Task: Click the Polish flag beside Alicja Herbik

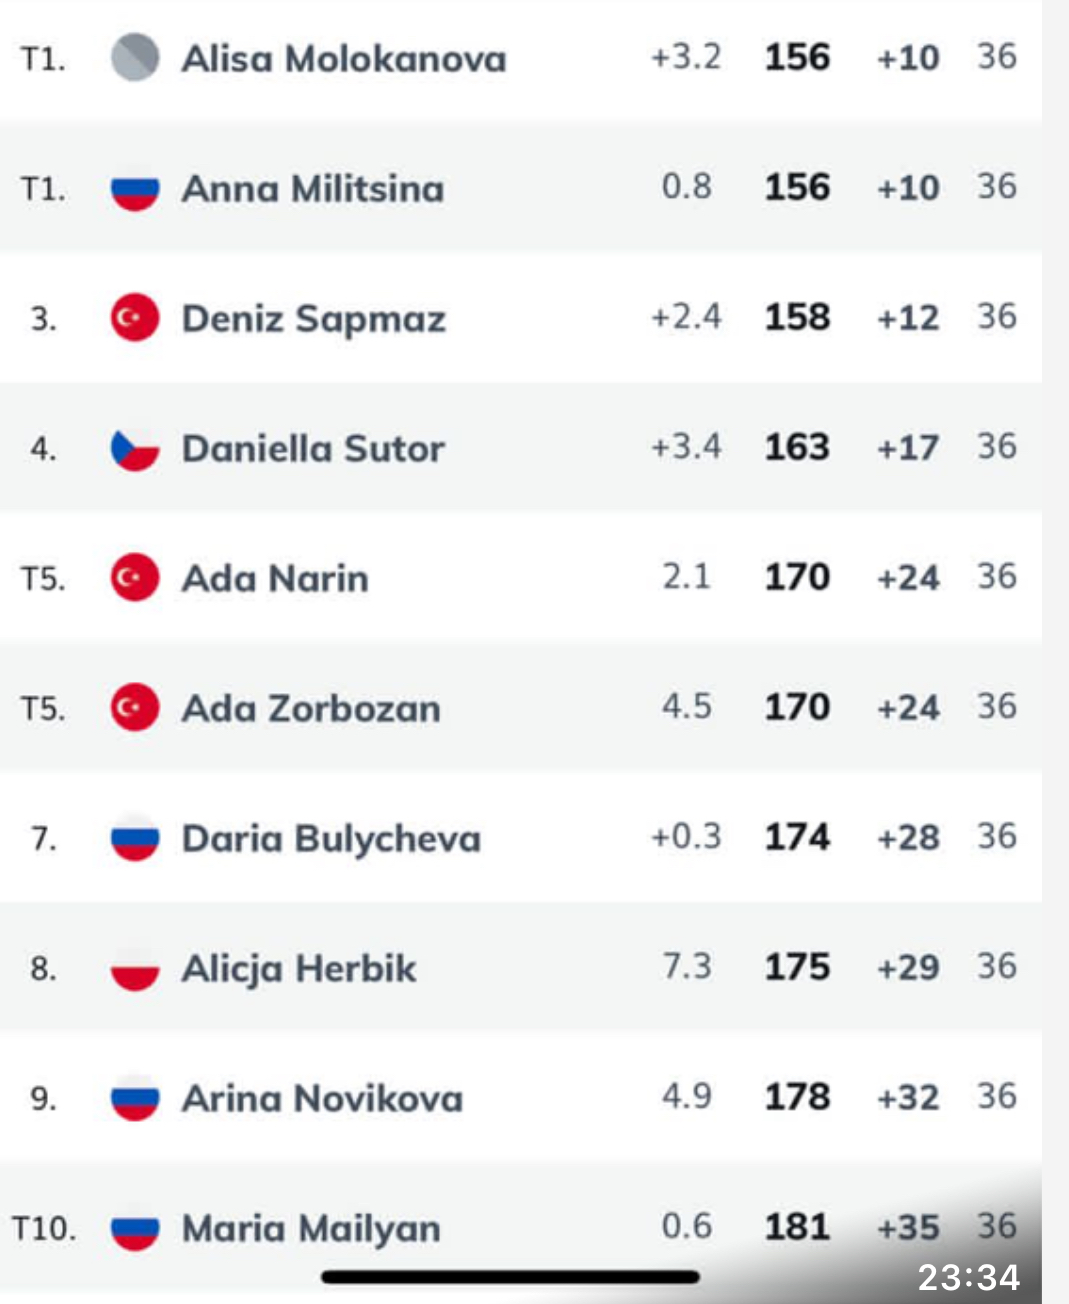Action: click(135, 968)
